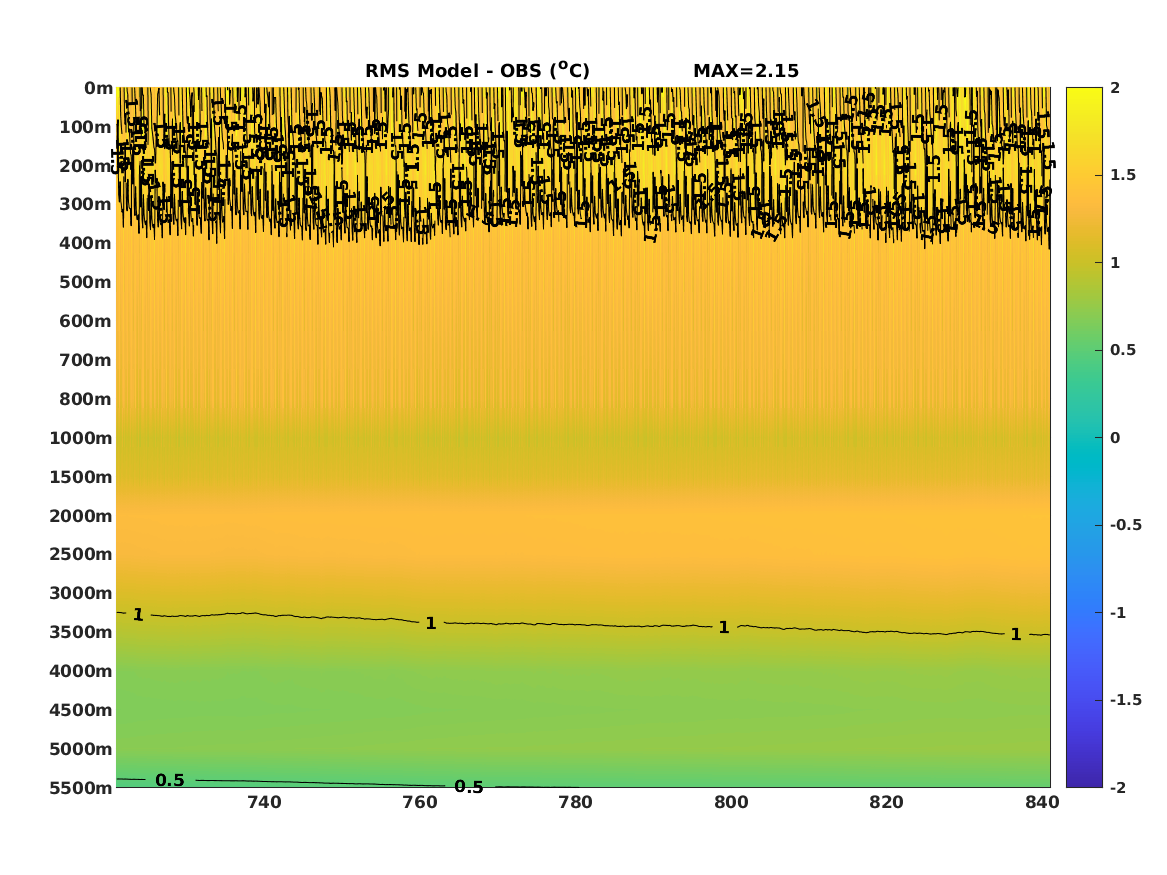Click the '3500m' depth axis label
This screenshot has width=1167, height=875.
click(x=81, y=632)
